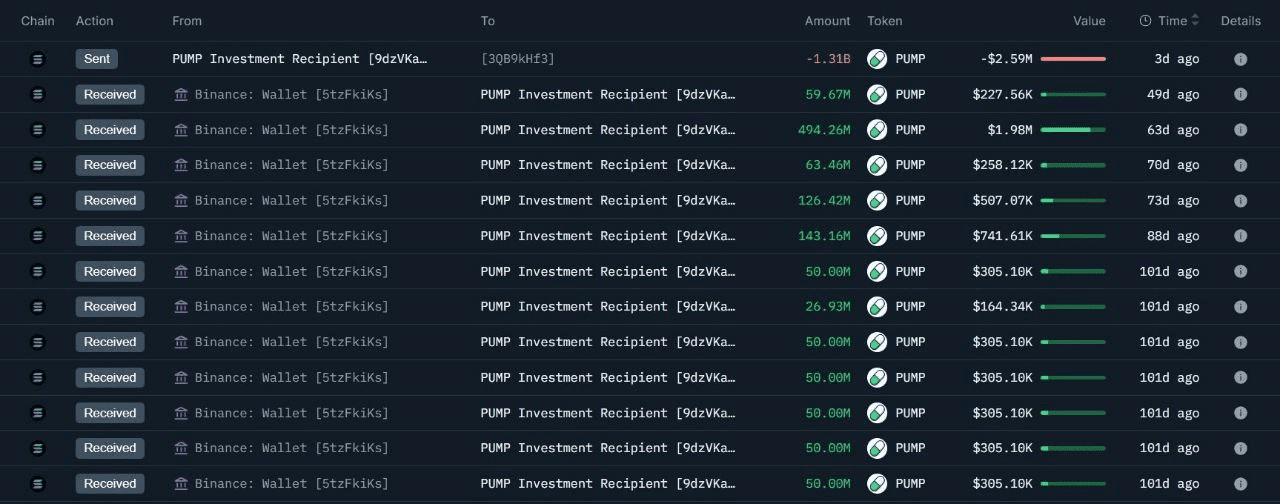1280x504 pixels.
Task: Click green value bar next to $1.98M
Action: tap(1073, 130)
